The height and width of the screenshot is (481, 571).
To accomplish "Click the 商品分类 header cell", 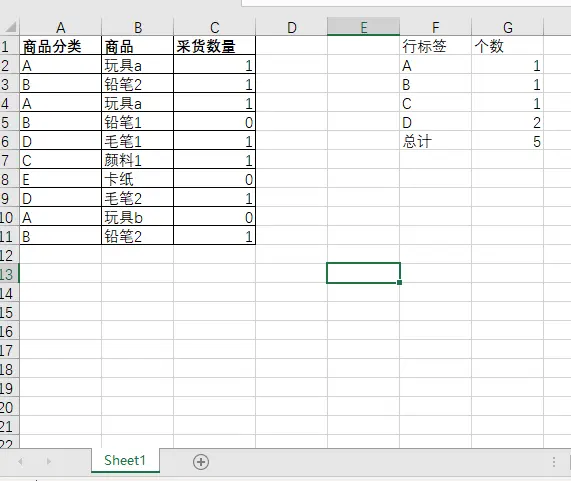I will click(60, 46).
